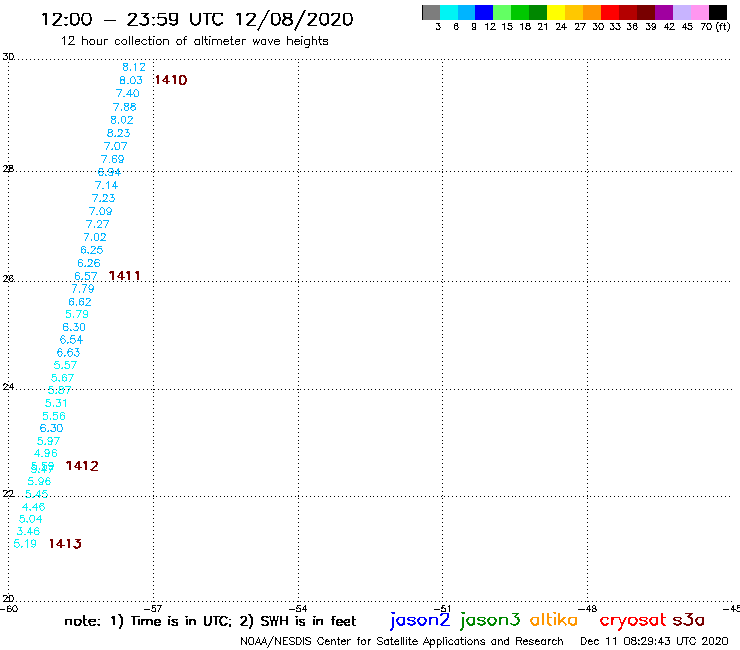Pick the lavender legend swatch
740x650 pixels.
pyautogui.click(x=681, y=12)
